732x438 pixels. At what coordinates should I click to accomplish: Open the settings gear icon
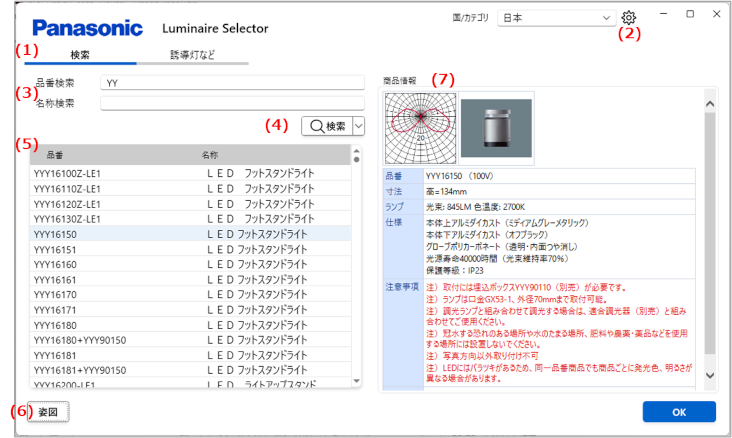pyautogui.click(x=628, y=18)
